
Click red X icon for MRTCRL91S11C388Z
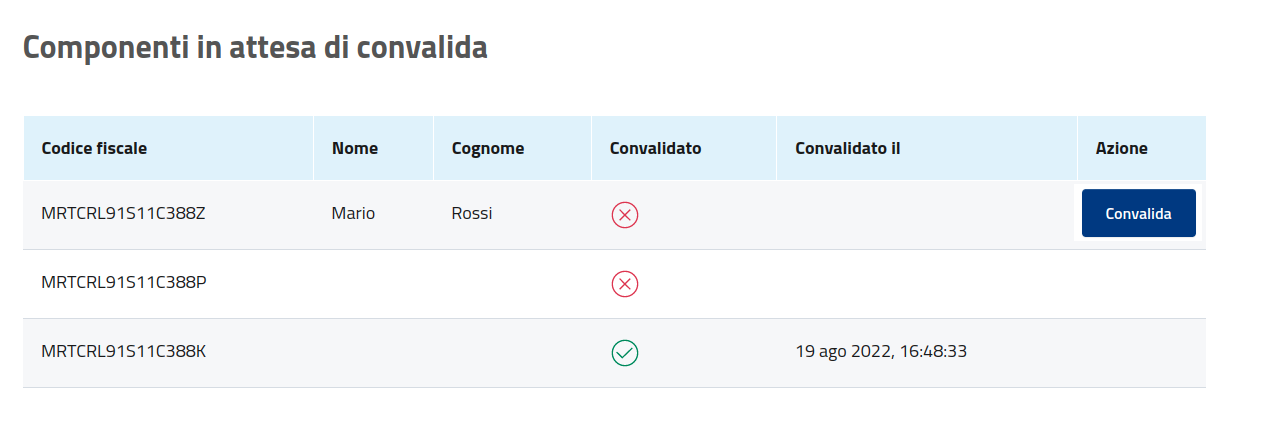pyautogui.click(x=625, y=214)
